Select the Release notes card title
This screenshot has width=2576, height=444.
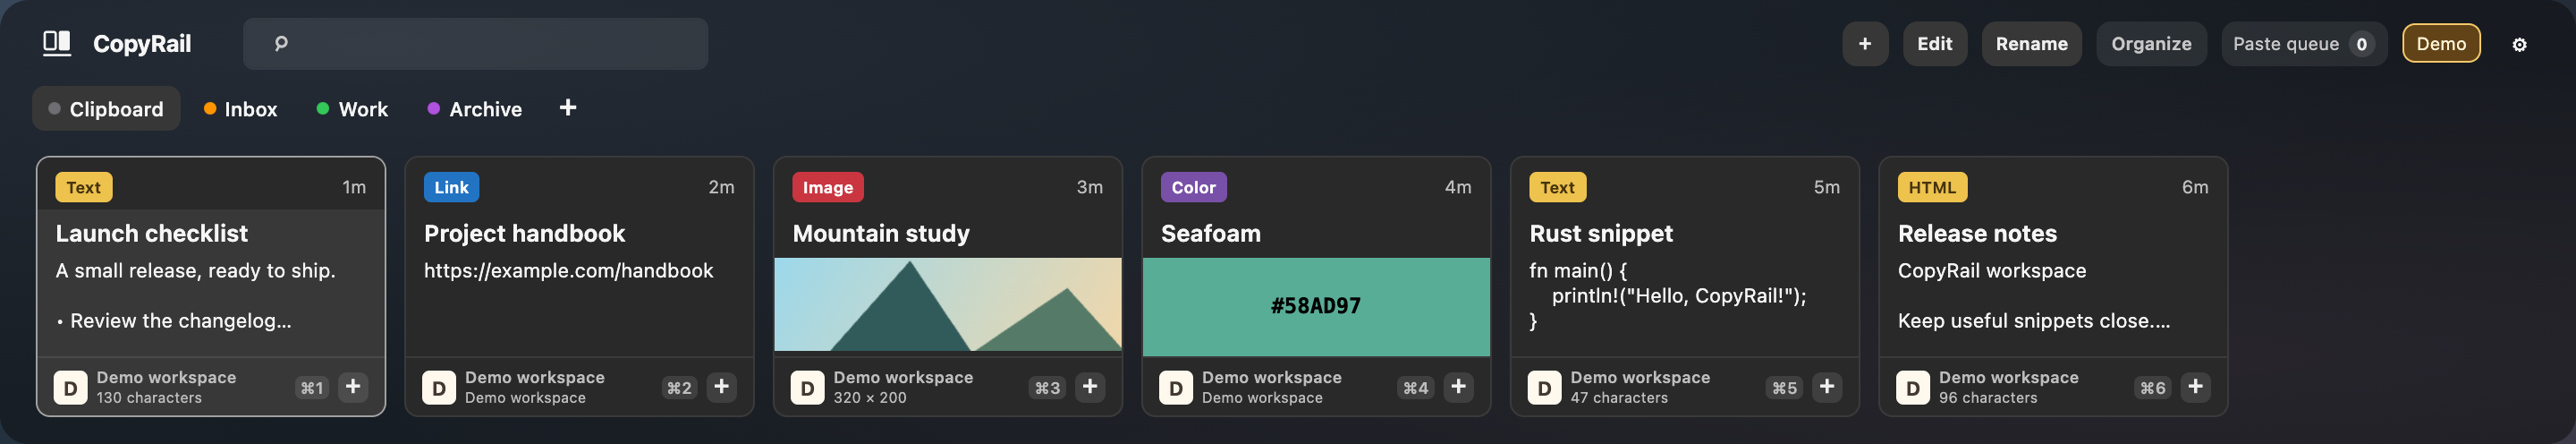click(1977, 233)
